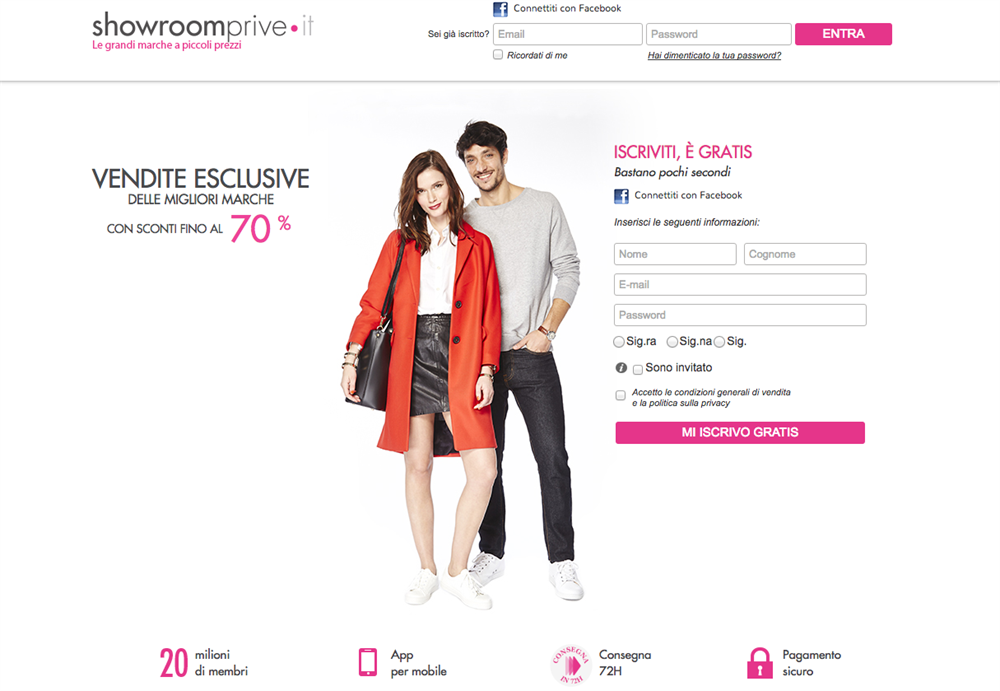This screenshot has height=691, width=1000.
Task: Choose the Sig. radio option
Action: (719, 342)
